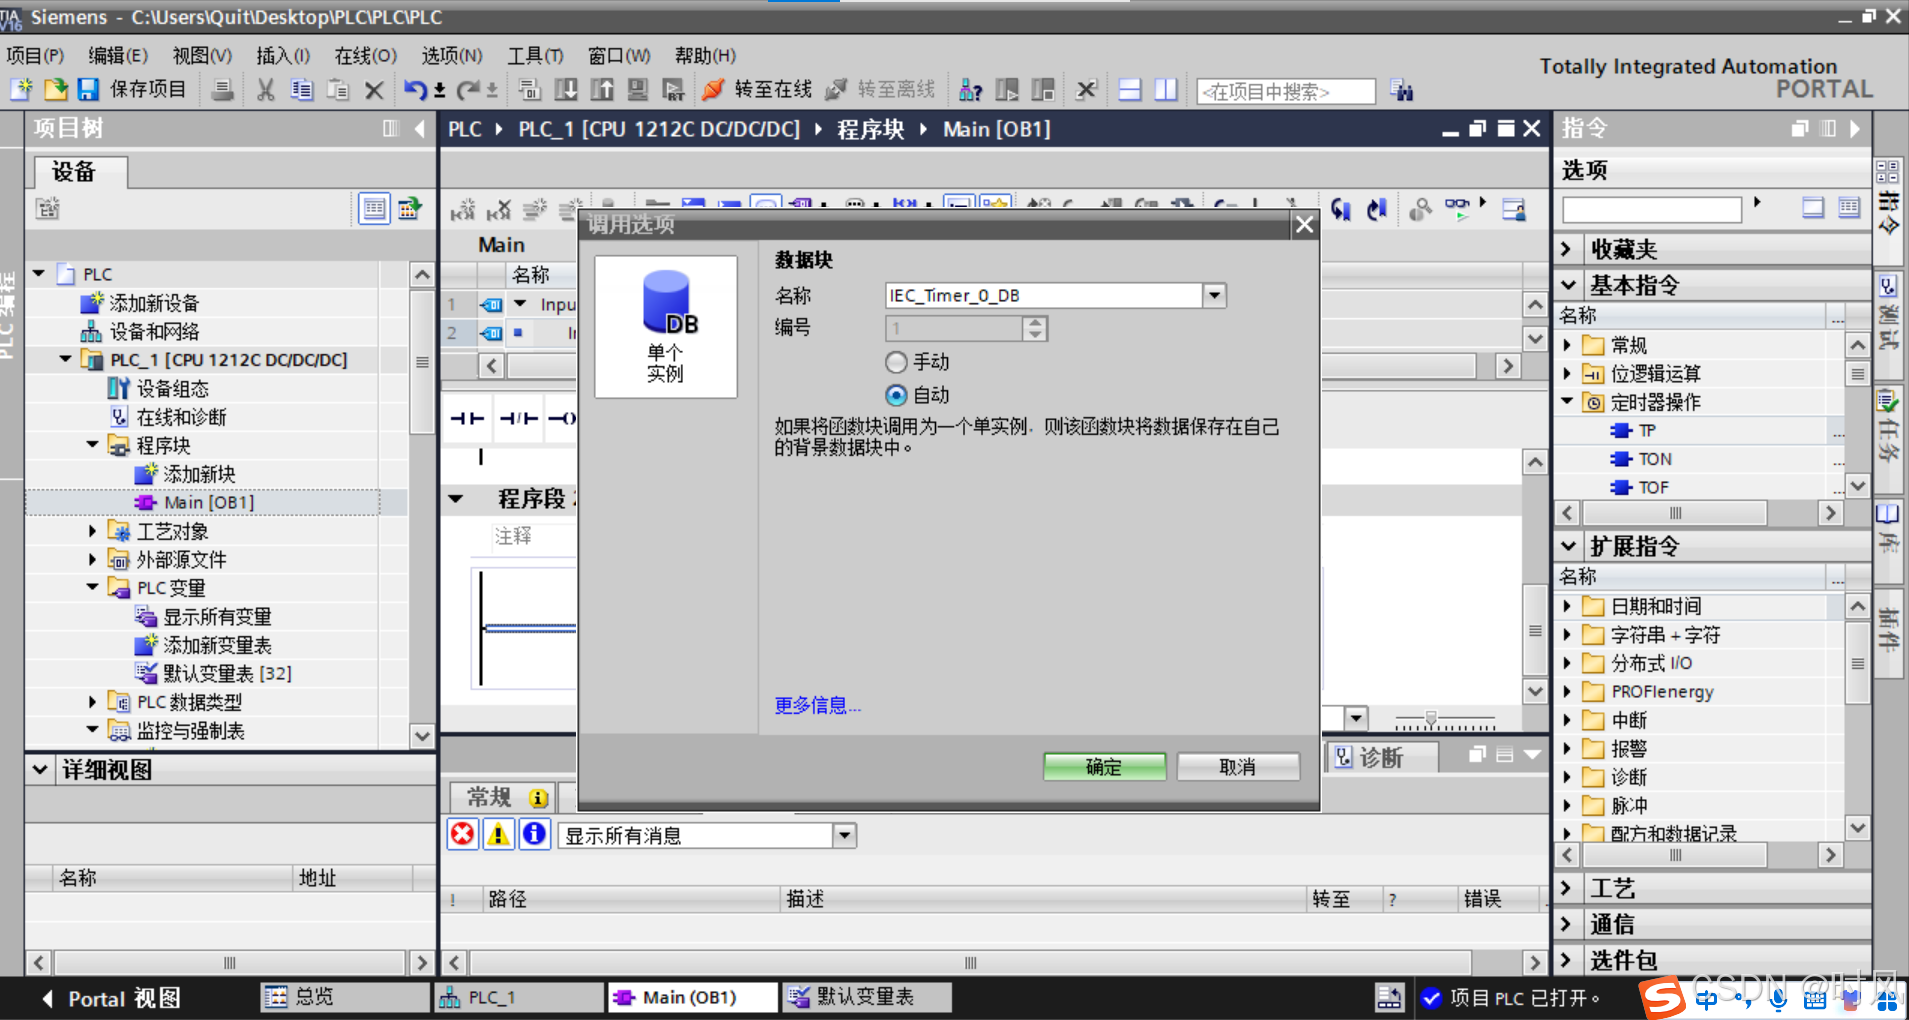Collapse the 基本指令 section
Screen dimensions: 1909x1020
click(1568, 285)
